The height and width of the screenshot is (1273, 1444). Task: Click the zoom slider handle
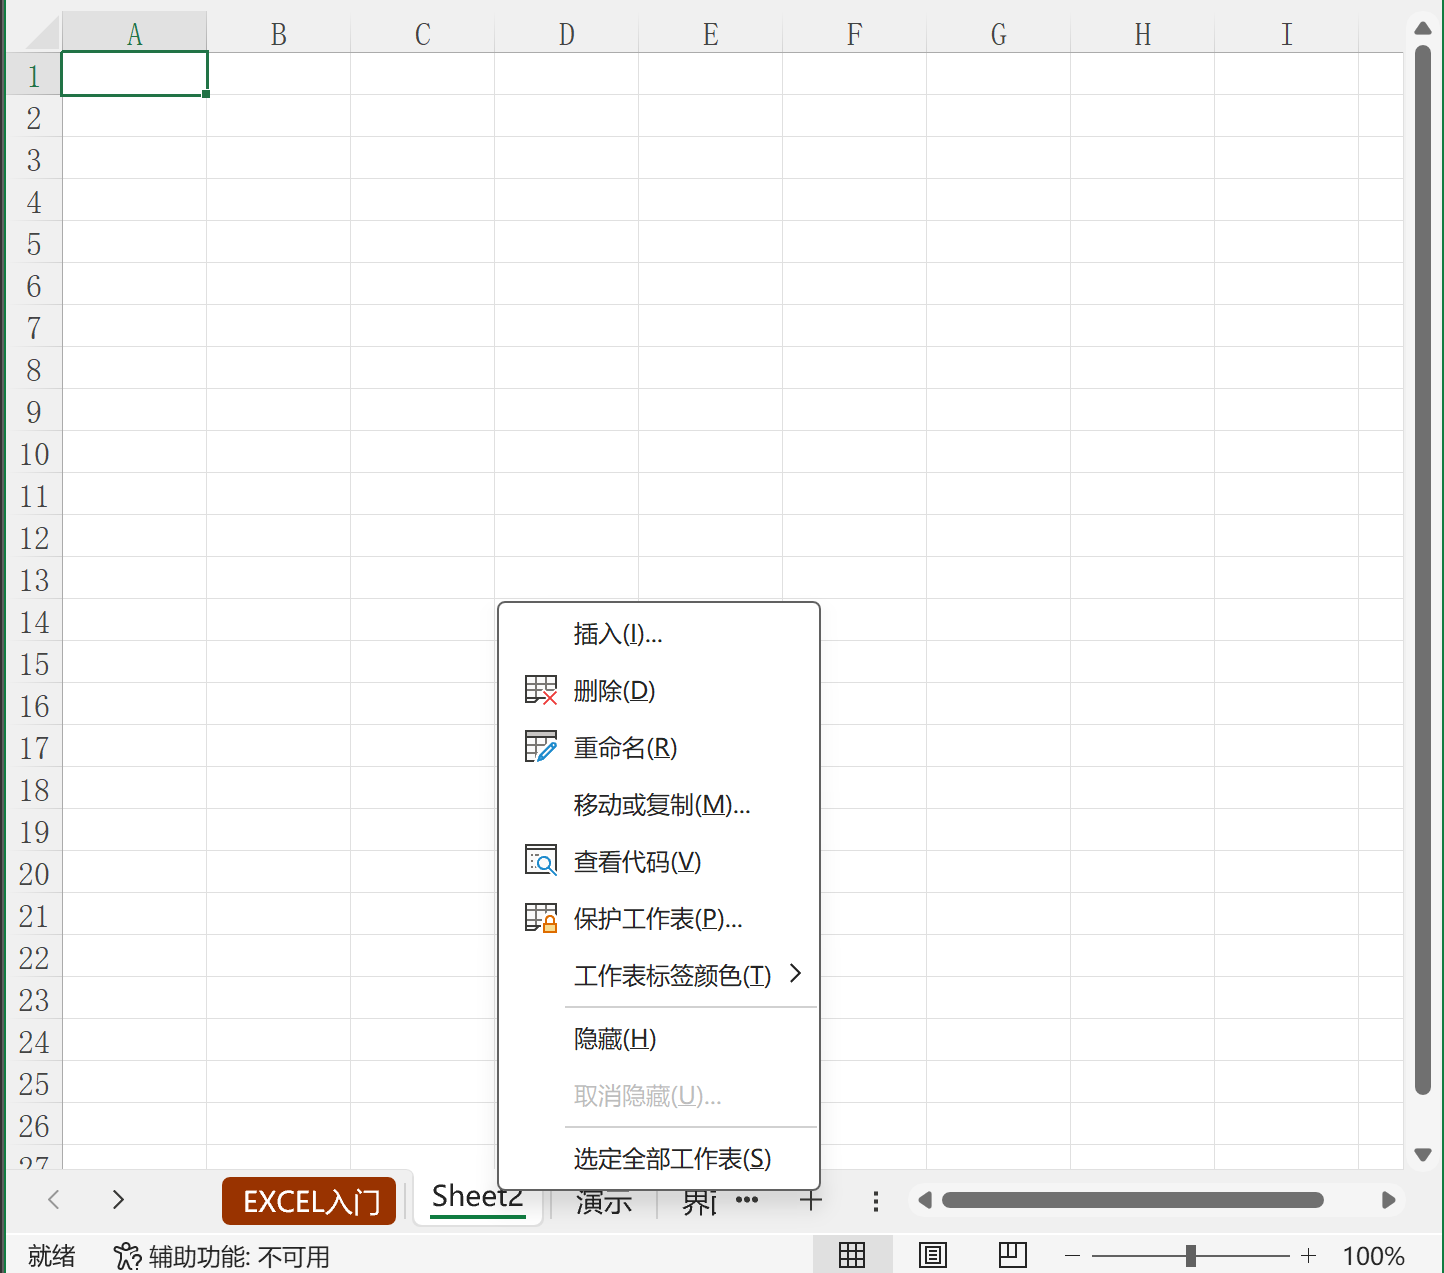pos(1189,1255)
